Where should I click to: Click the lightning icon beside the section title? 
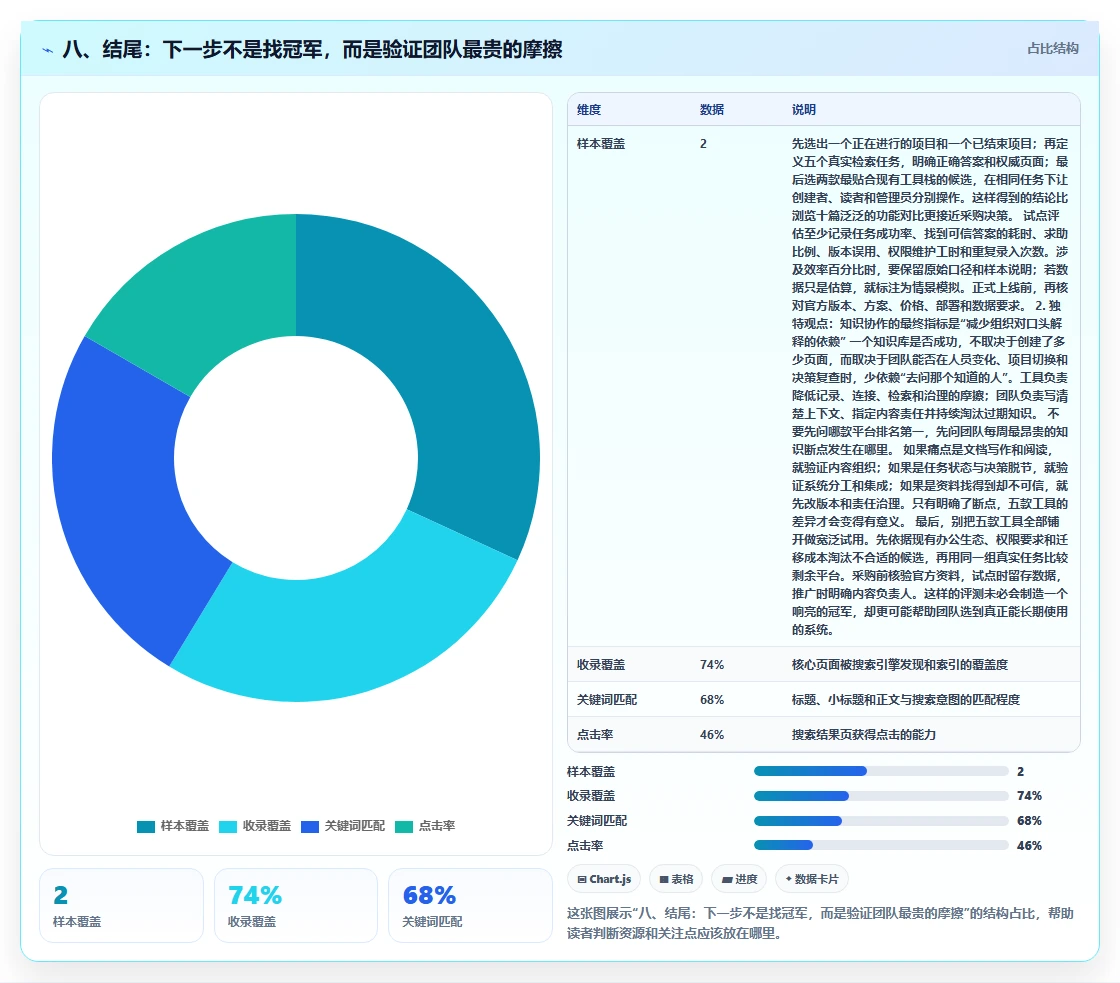coord(48,50)
